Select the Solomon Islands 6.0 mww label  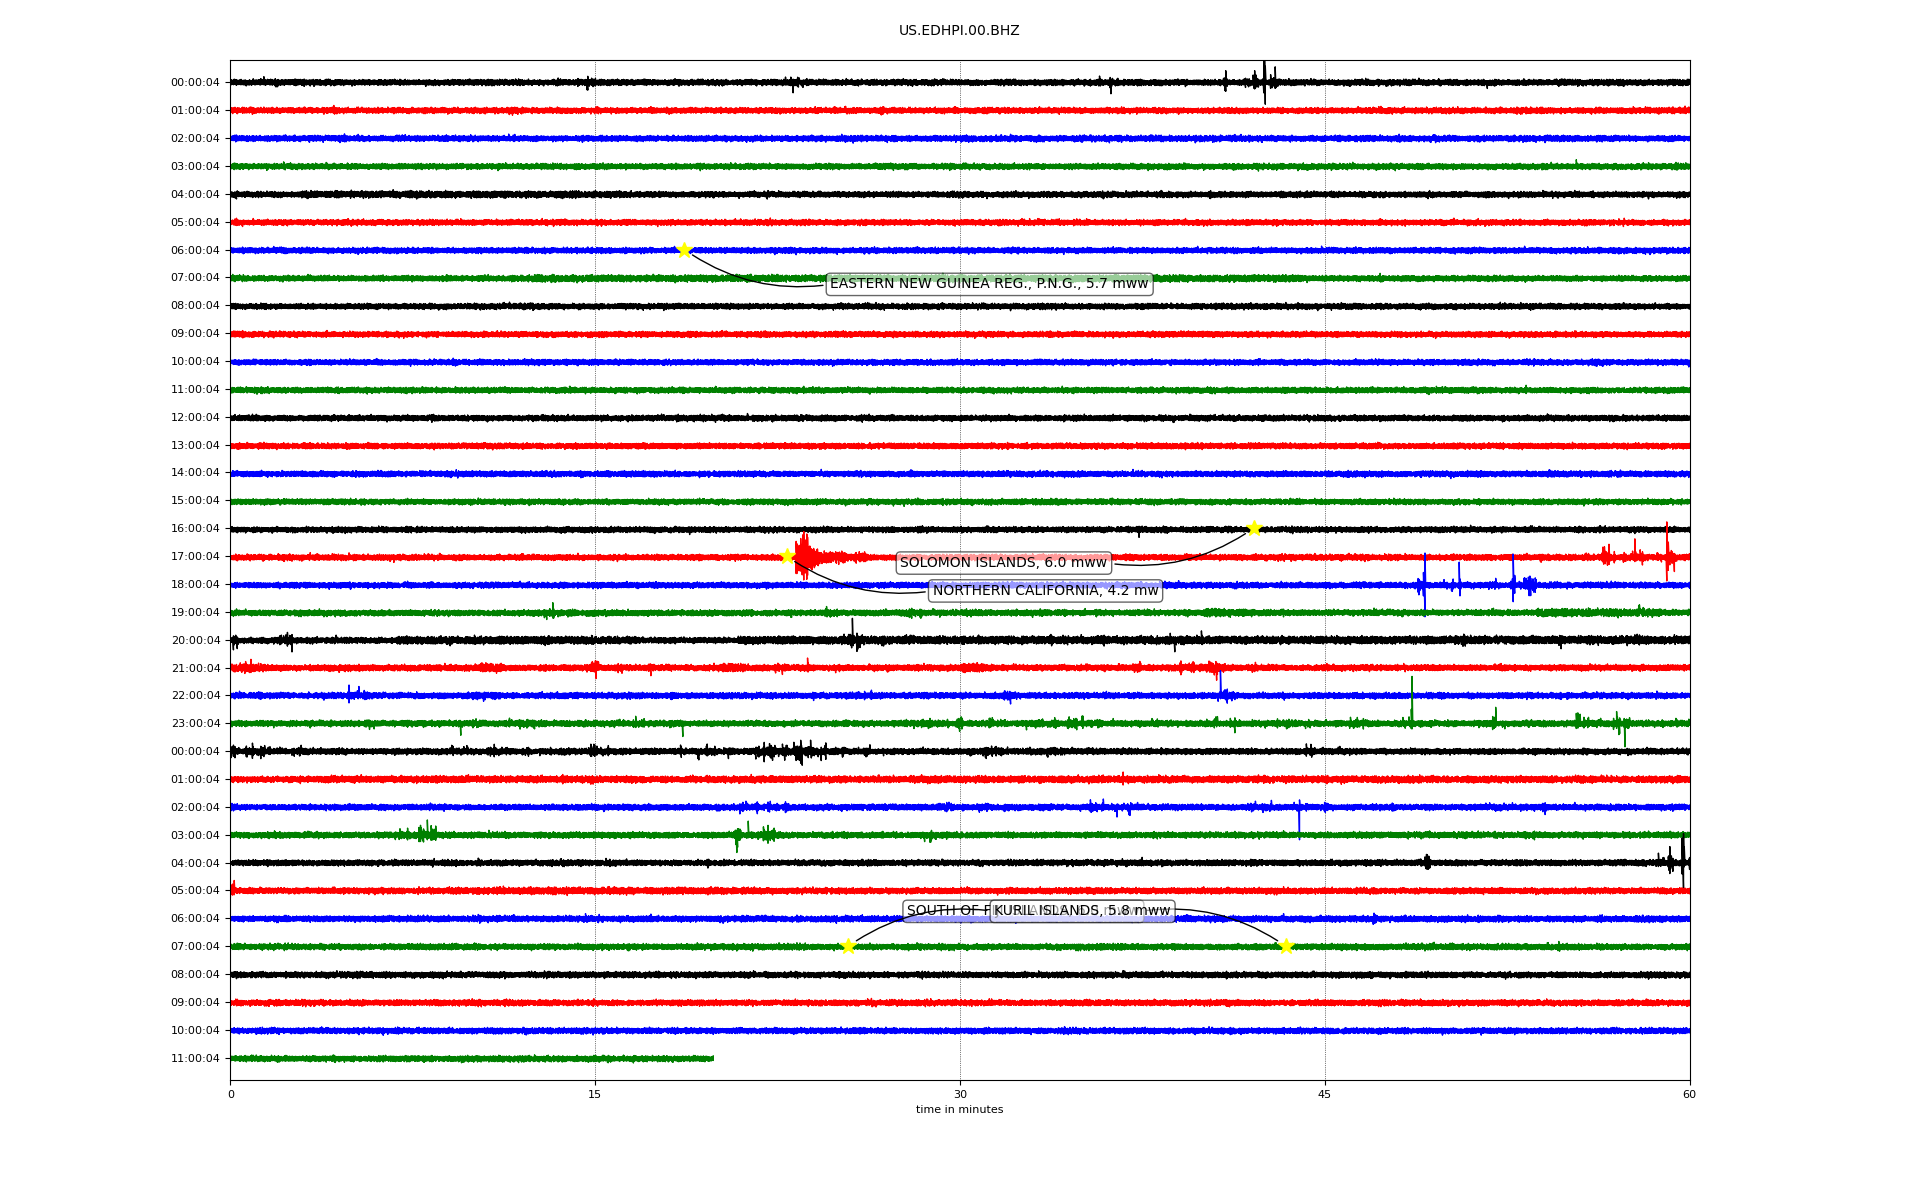[x=1003, y=563]
